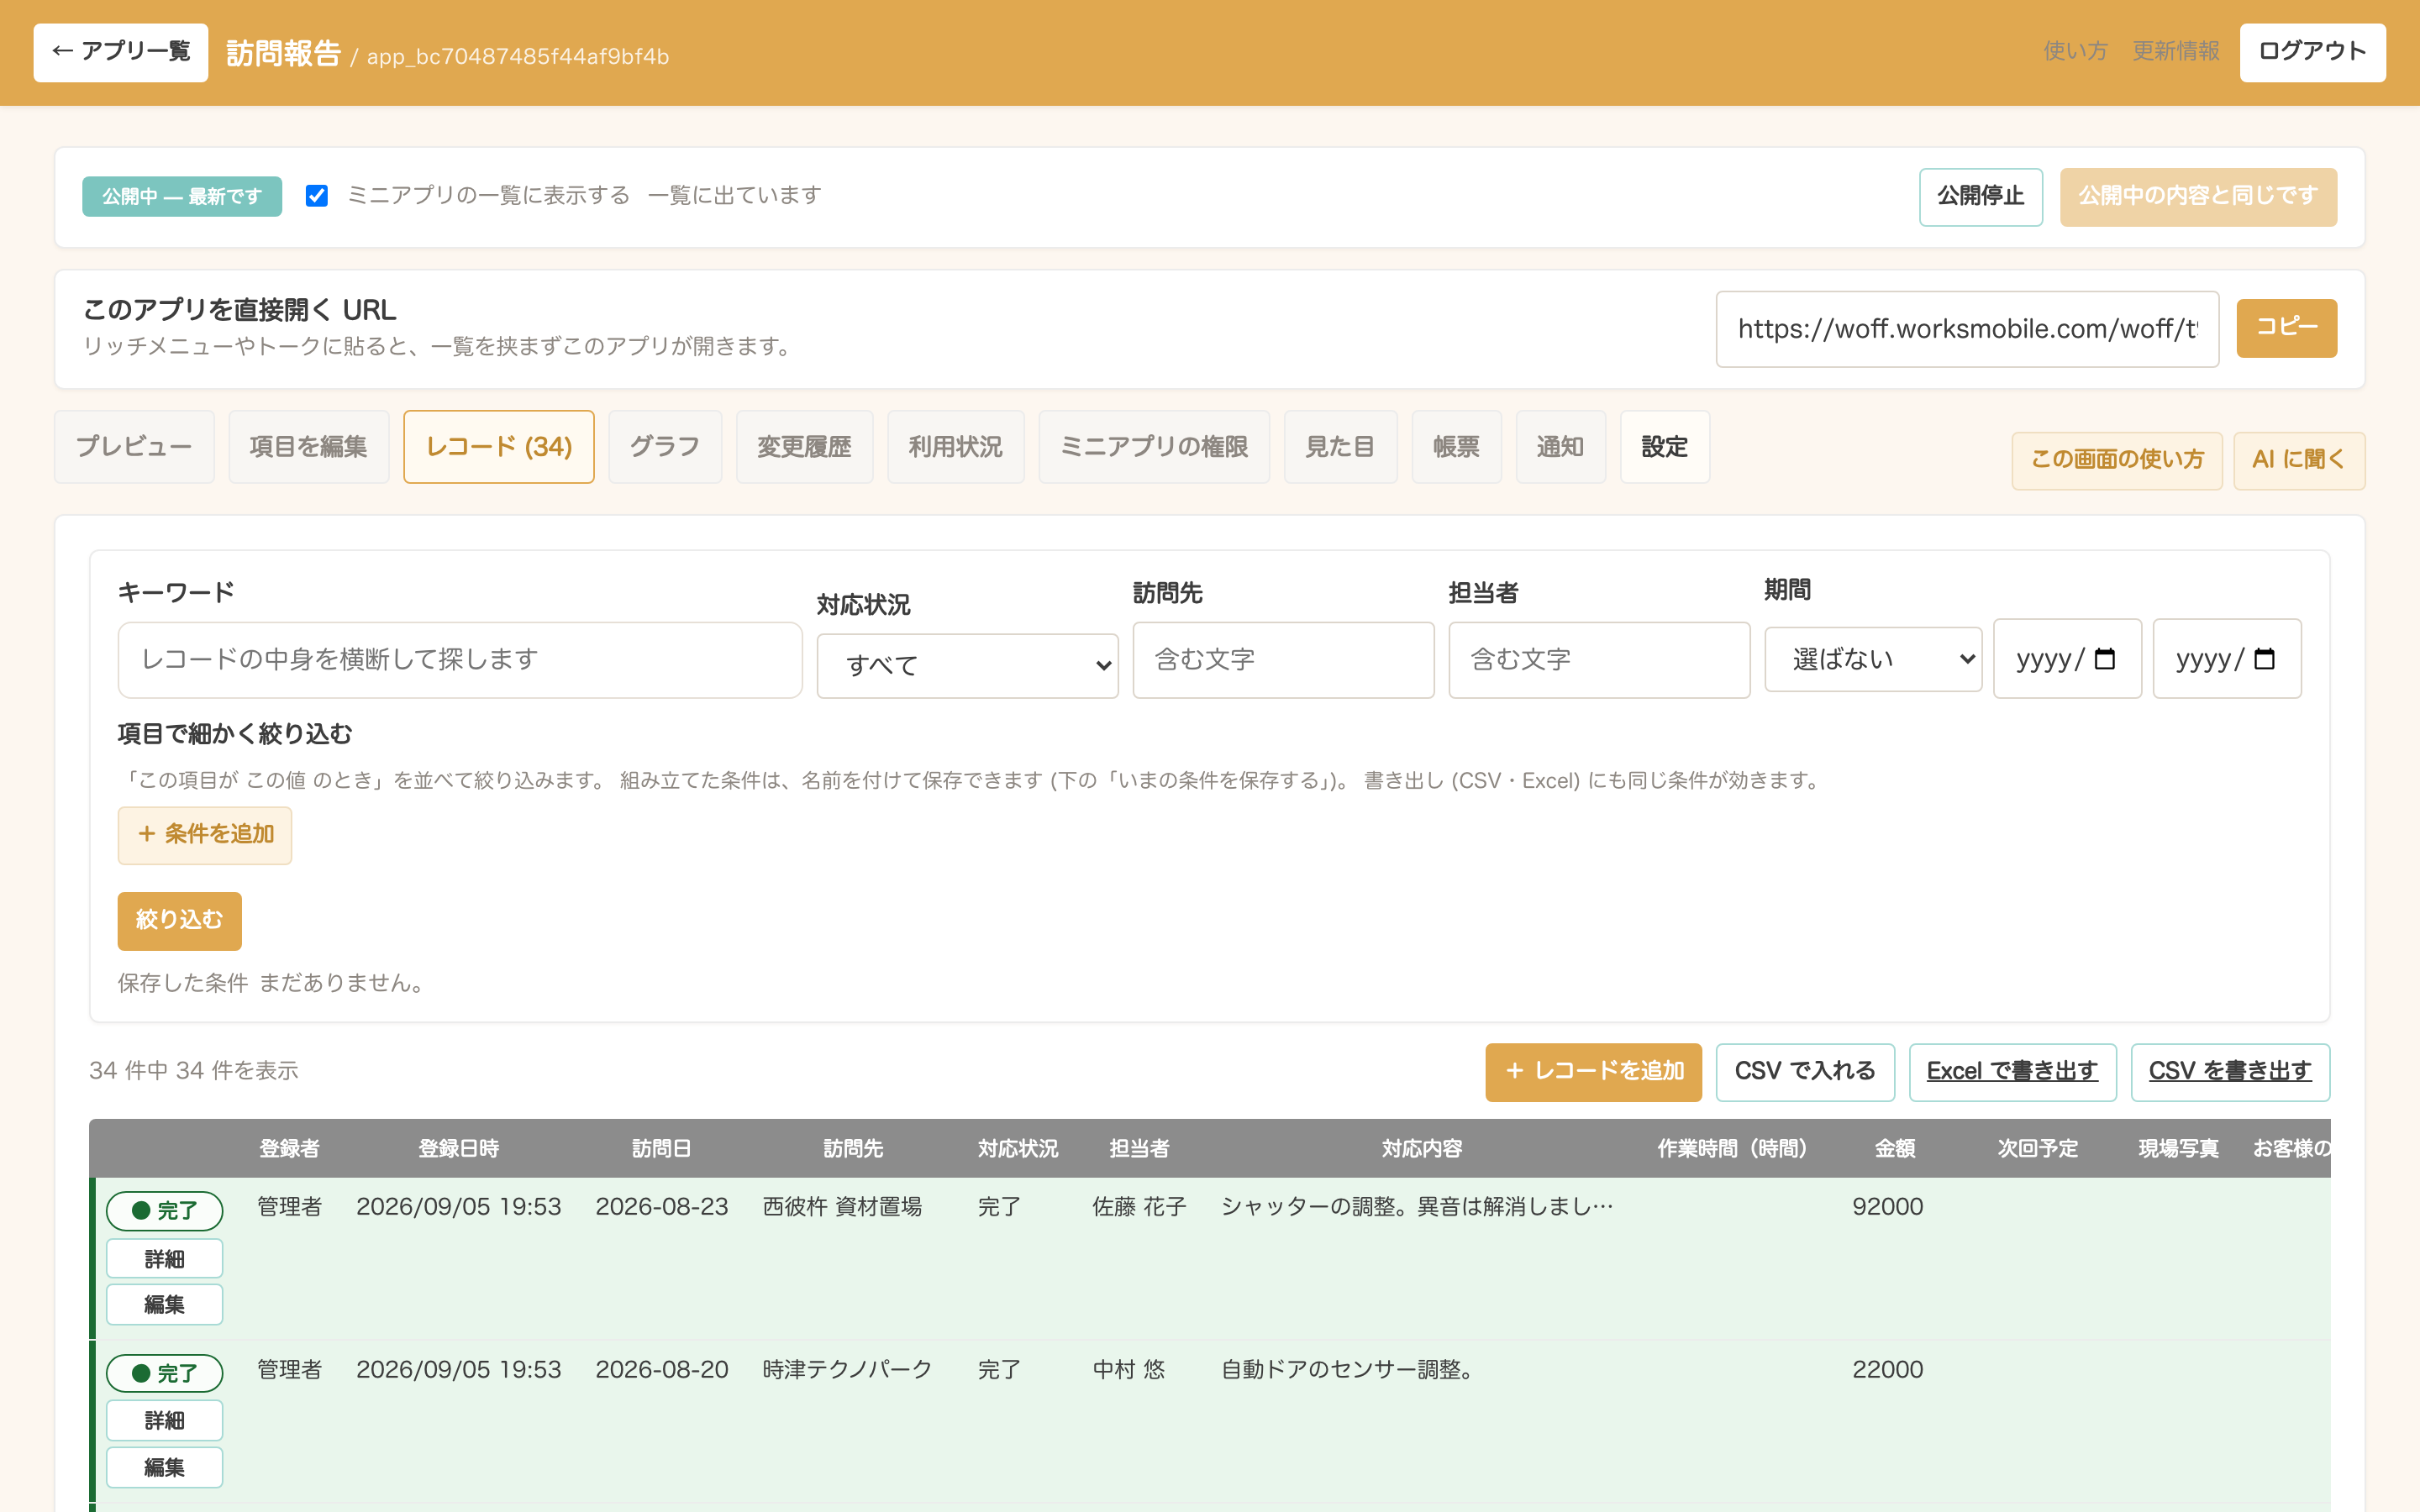
Task: Apply filters with 絞り込む button
Action: click(x=180, y=920)
